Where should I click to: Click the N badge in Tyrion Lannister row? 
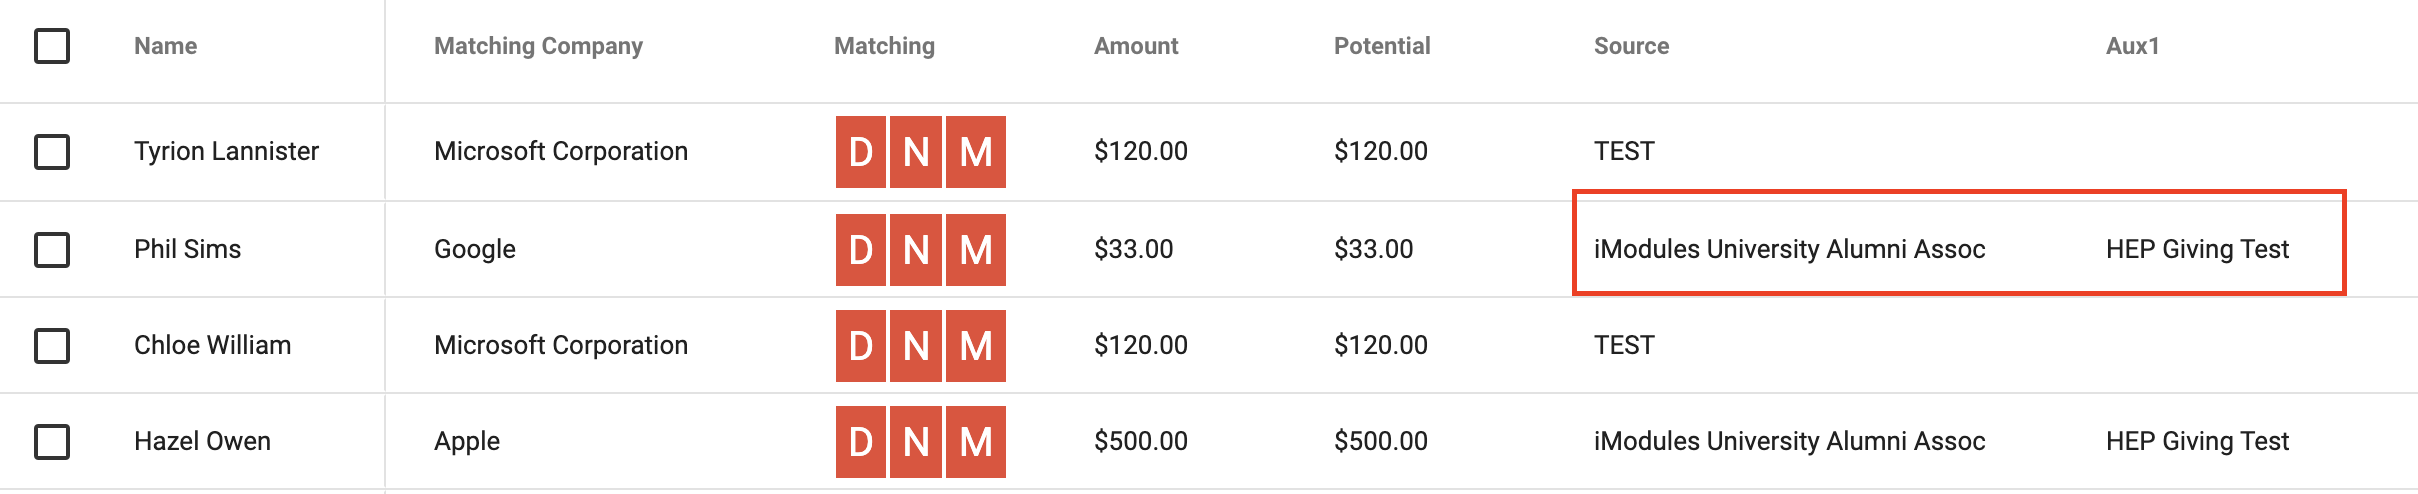point(916,152)
